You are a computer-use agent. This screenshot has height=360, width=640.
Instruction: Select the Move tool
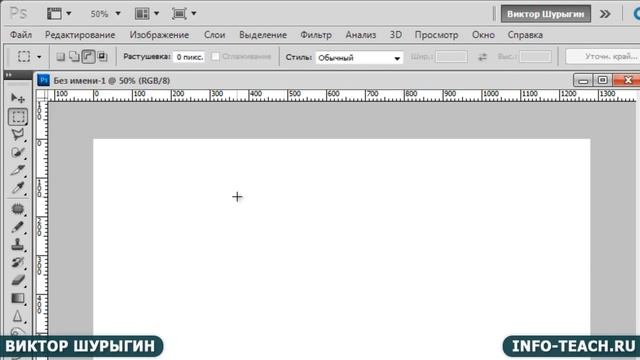(18, 98)
